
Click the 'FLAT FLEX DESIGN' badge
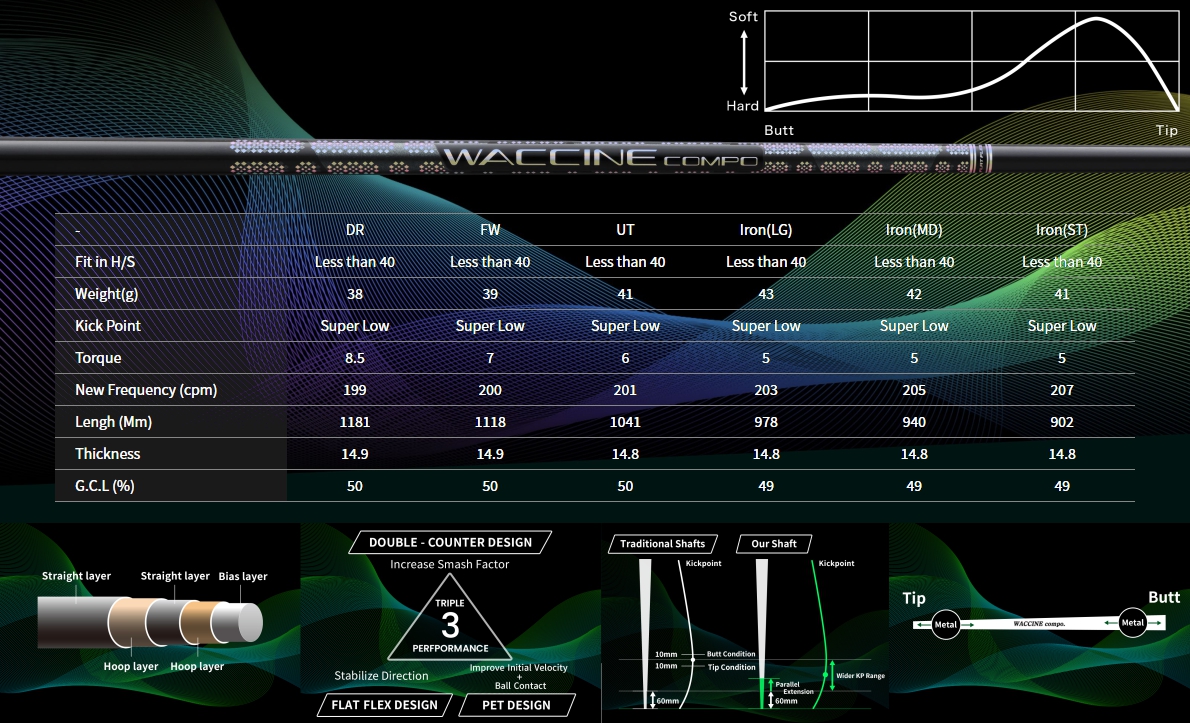[384, 705]
